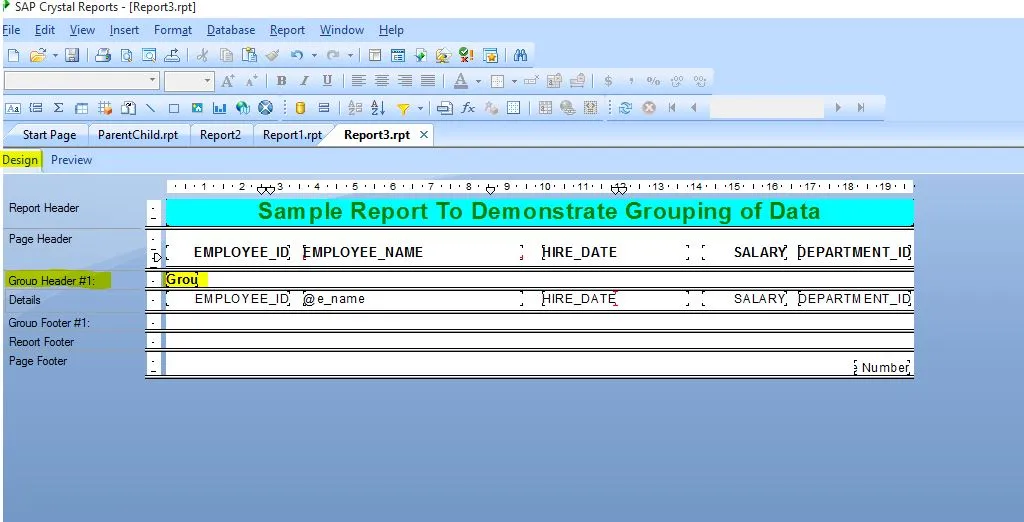This screenshot has width=1024, height=522.
Task: Open the Report menu
Action: (x=287, y=30)
